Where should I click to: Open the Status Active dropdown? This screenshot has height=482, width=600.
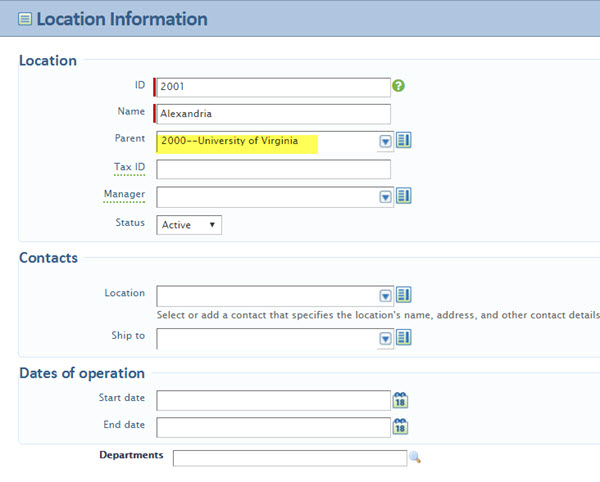click(190, 225)
